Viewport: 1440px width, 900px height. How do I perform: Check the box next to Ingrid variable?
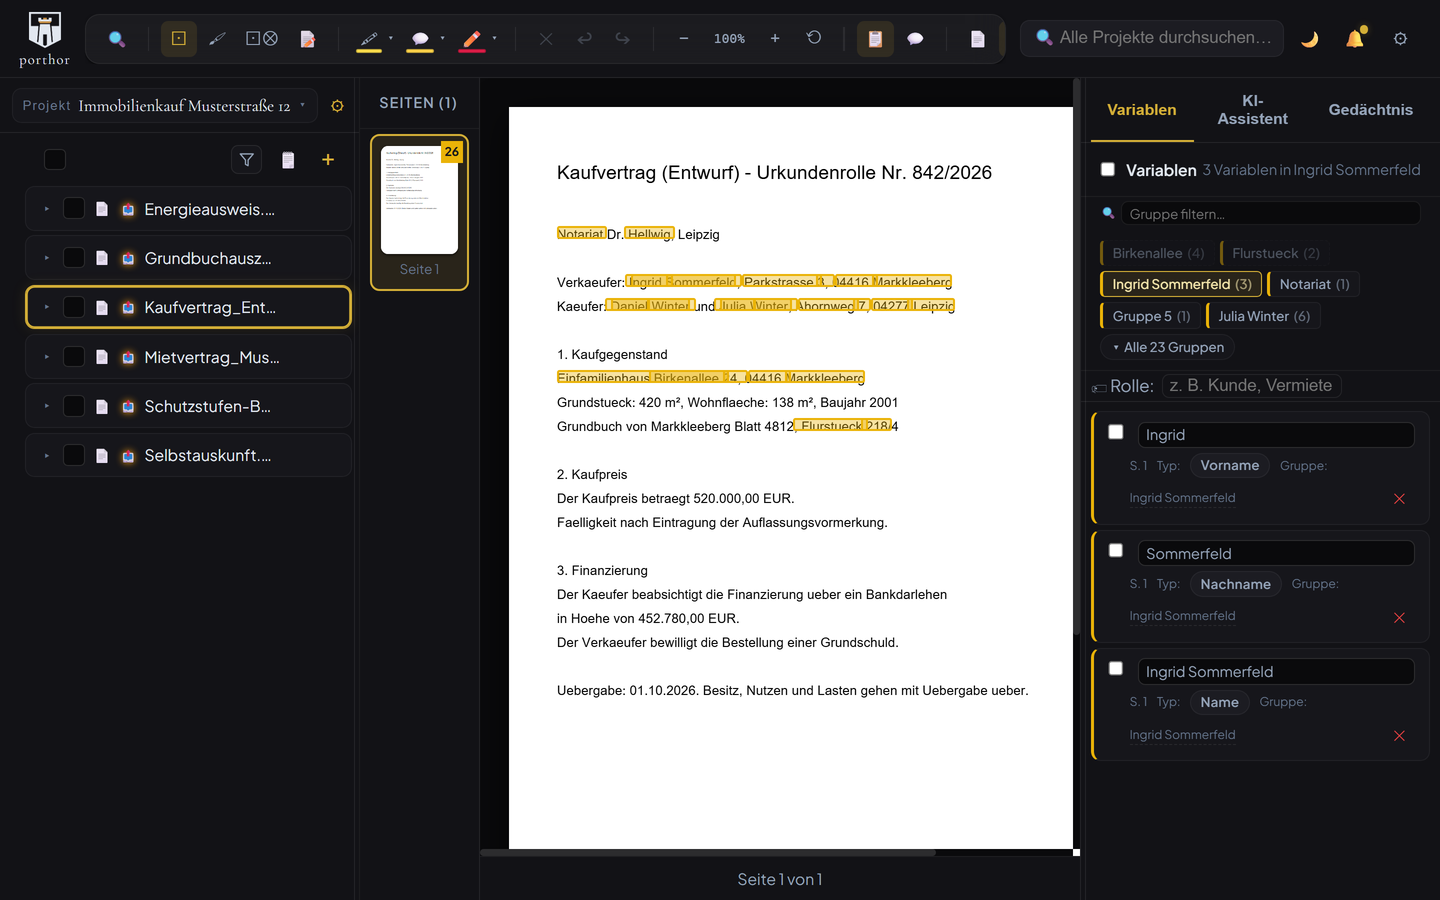[x=1116, y=432]
